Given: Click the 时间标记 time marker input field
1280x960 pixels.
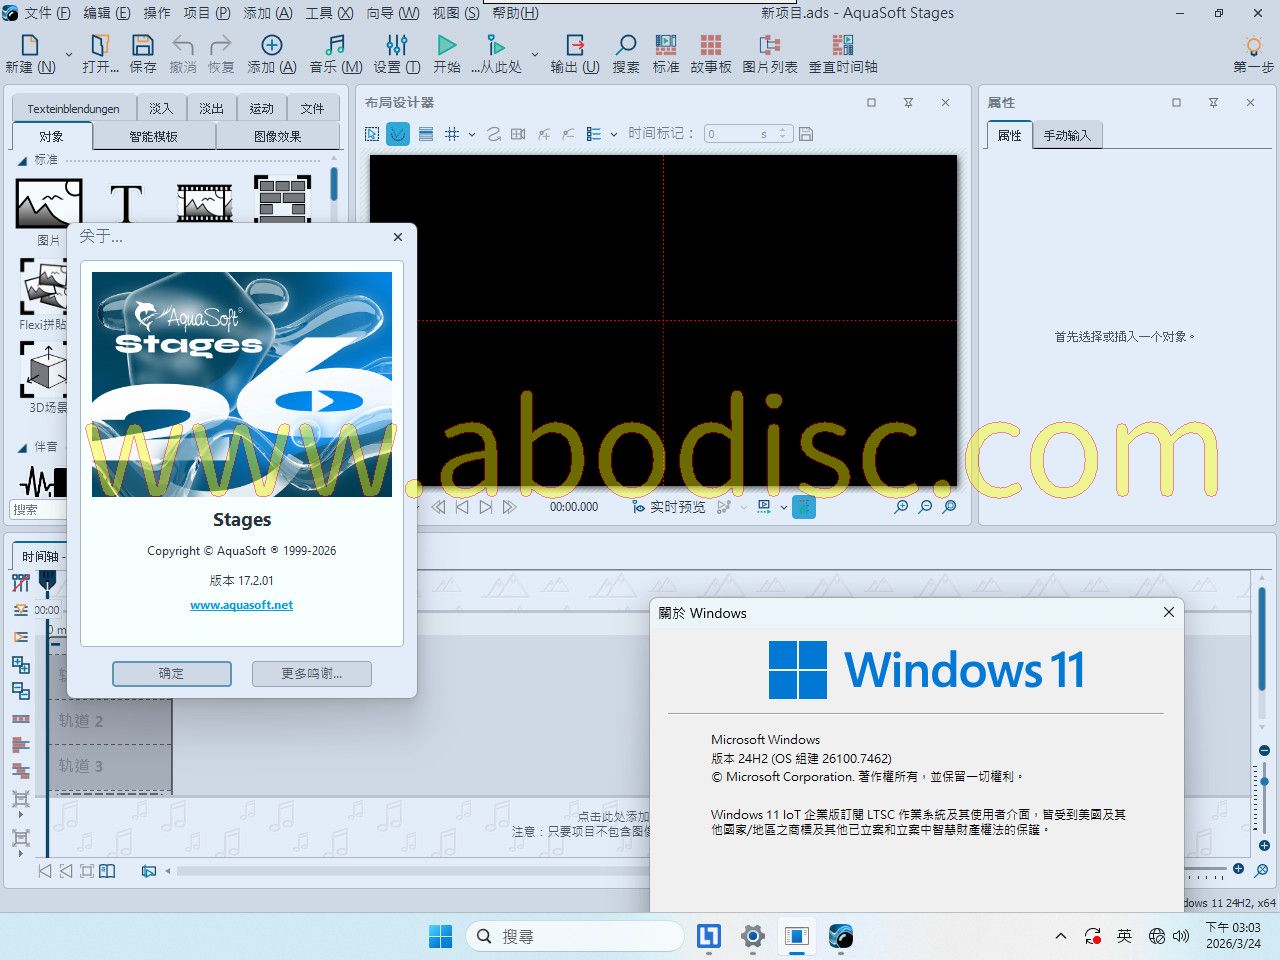Looking at the screenshot, I should pyautogui.click(x=738, y=134).
